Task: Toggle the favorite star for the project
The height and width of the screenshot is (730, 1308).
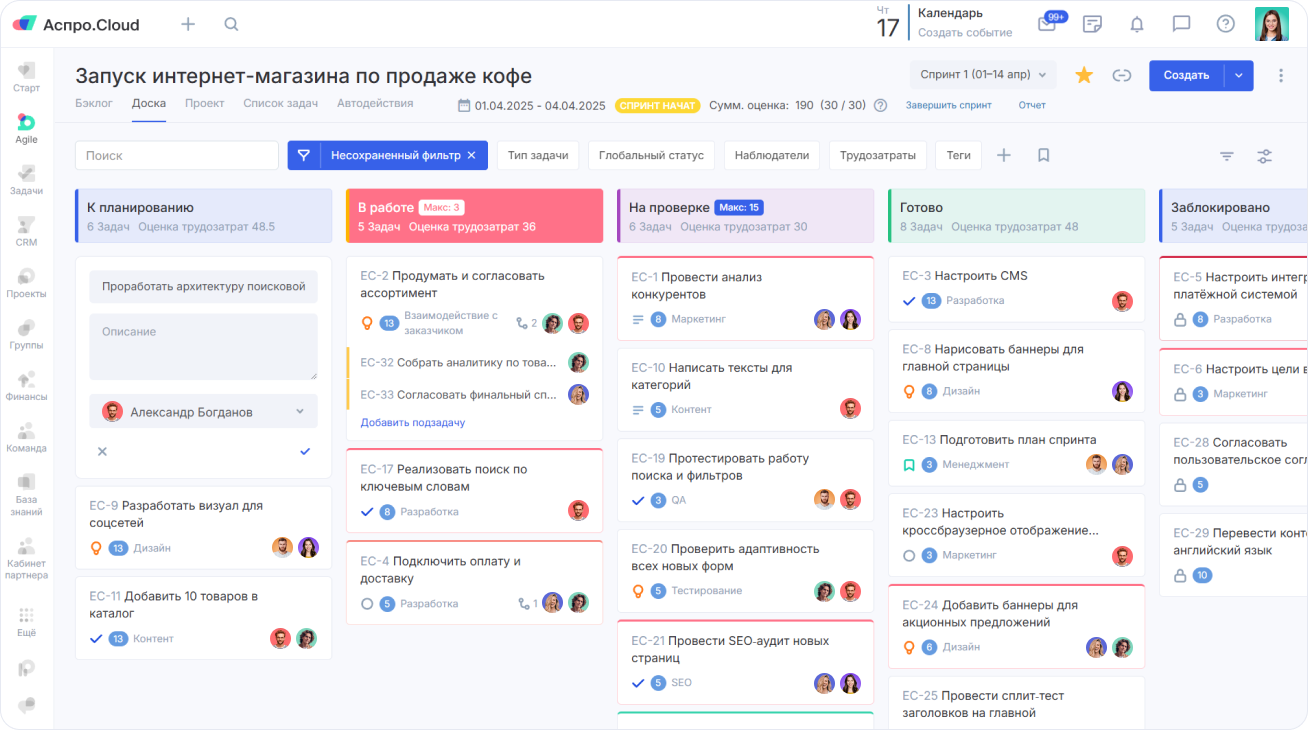Action: point(1084,75)
